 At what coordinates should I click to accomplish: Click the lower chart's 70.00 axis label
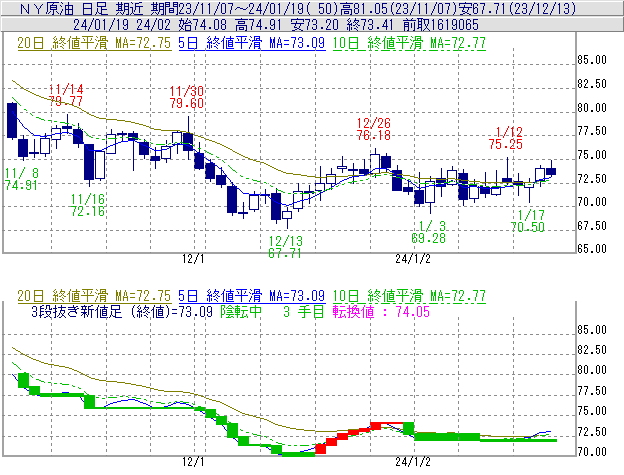pyautogui.click(x=592, y=452)
